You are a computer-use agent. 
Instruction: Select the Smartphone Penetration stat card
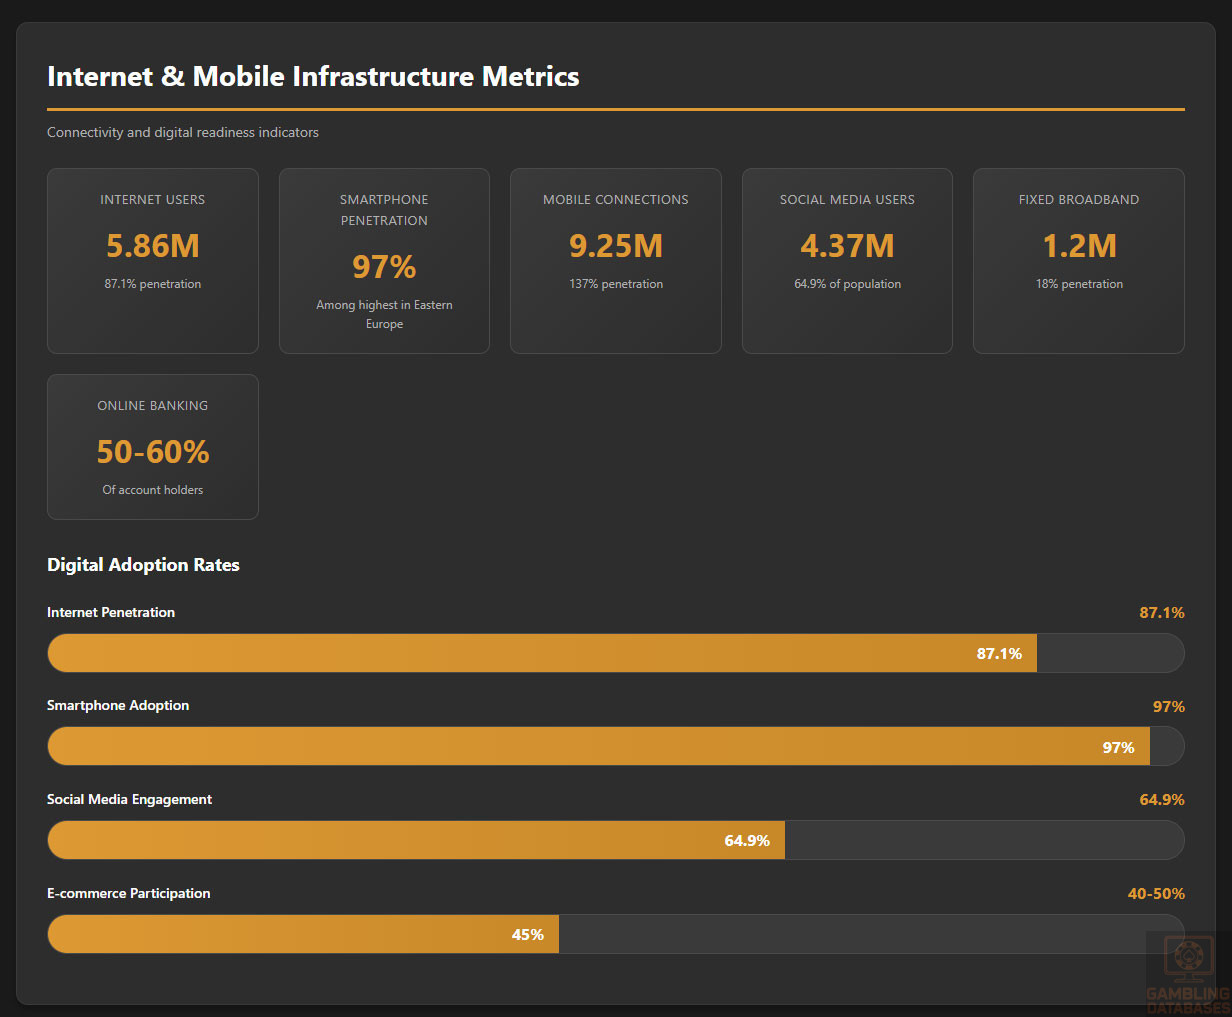[x=384, y=260]
